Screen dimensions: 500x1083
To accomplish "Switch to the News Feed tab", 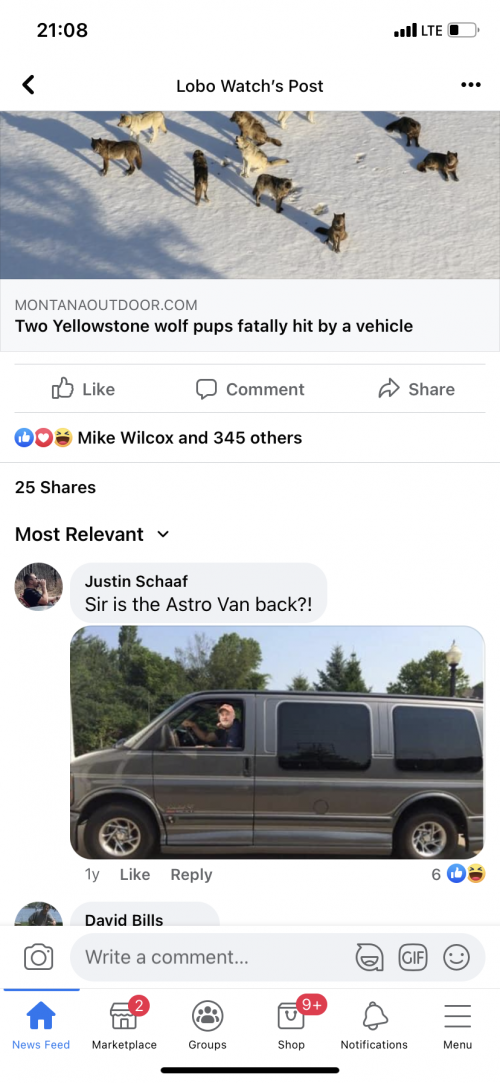I will click(x=41, y=1025).
